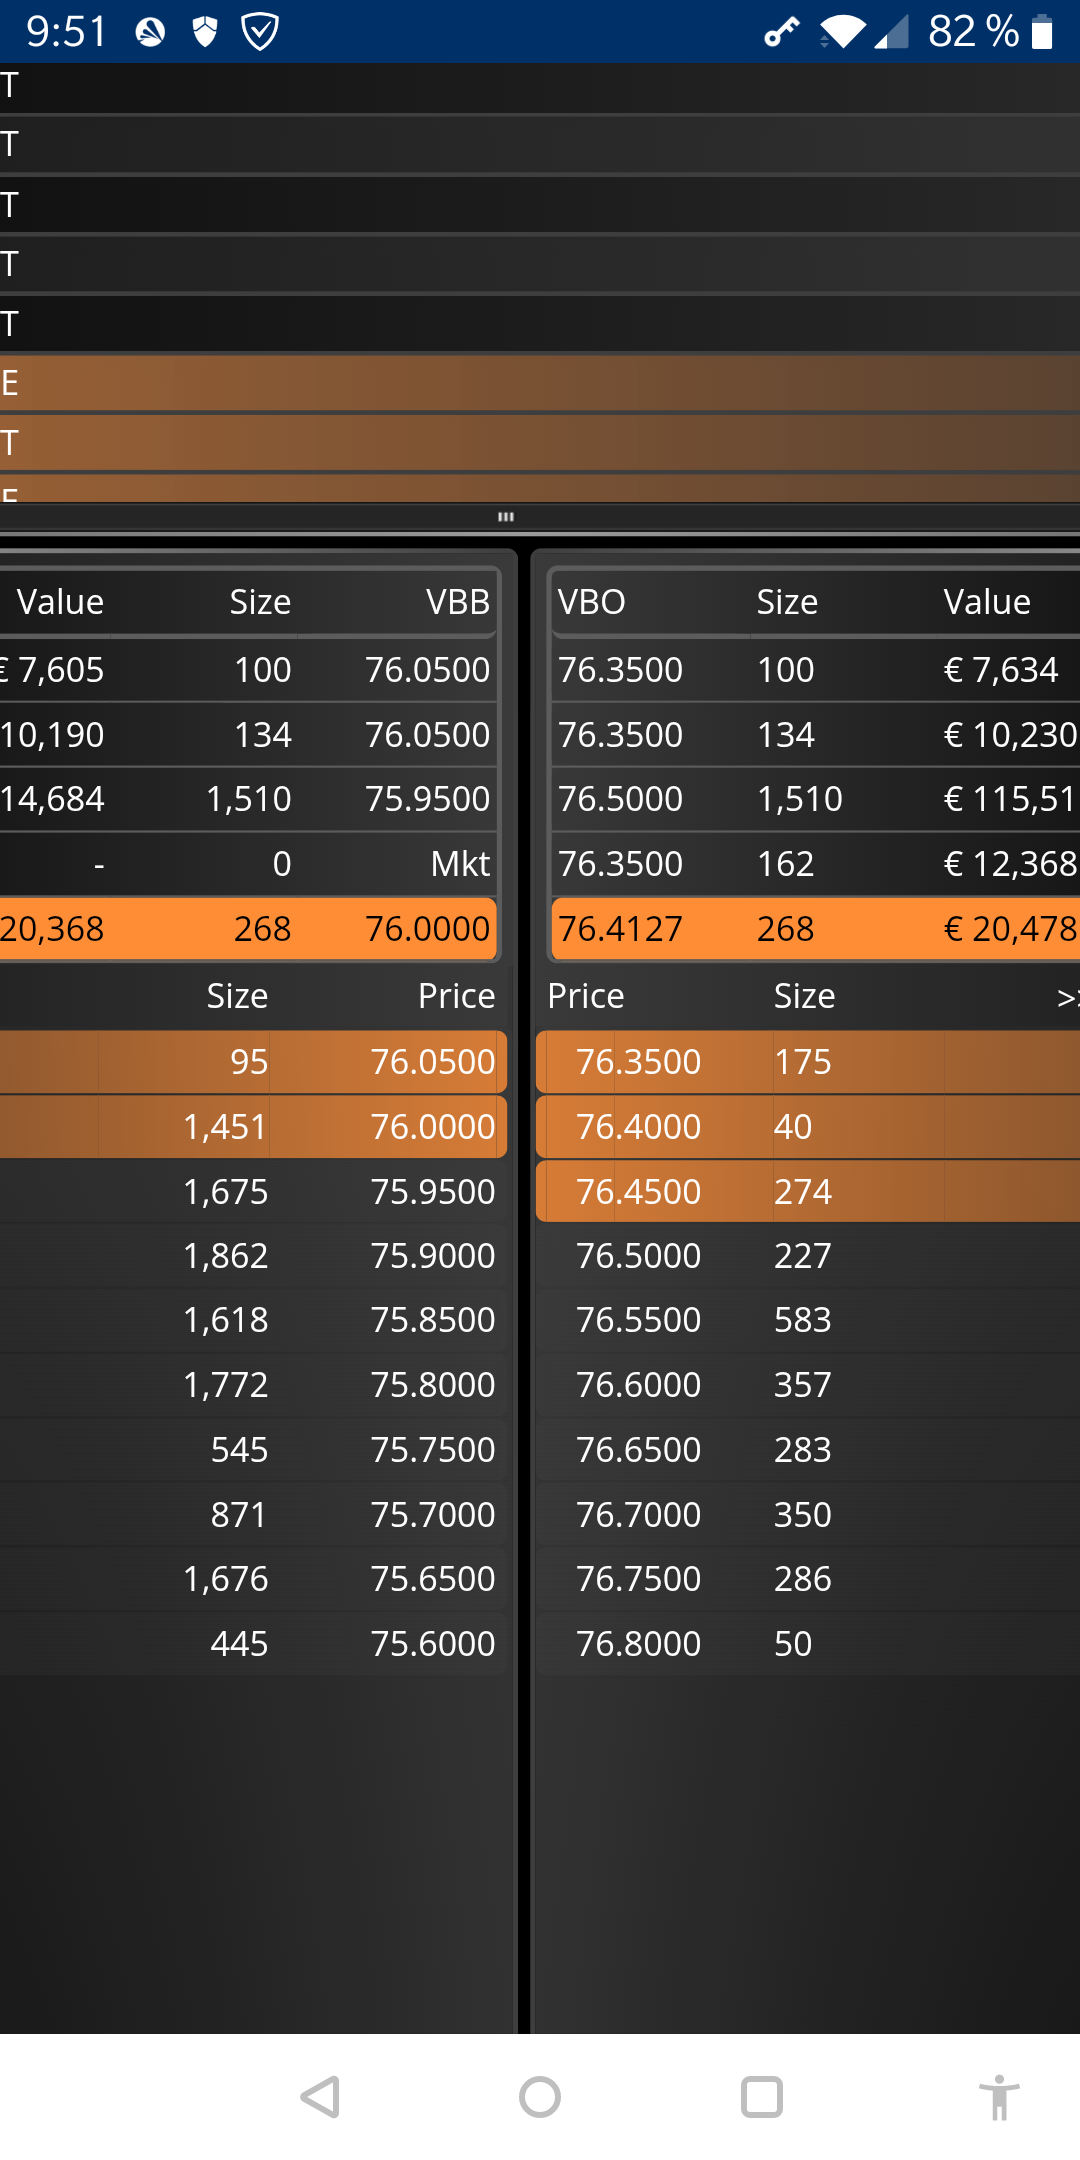Select bid level 75.8500

point(253,1320)
